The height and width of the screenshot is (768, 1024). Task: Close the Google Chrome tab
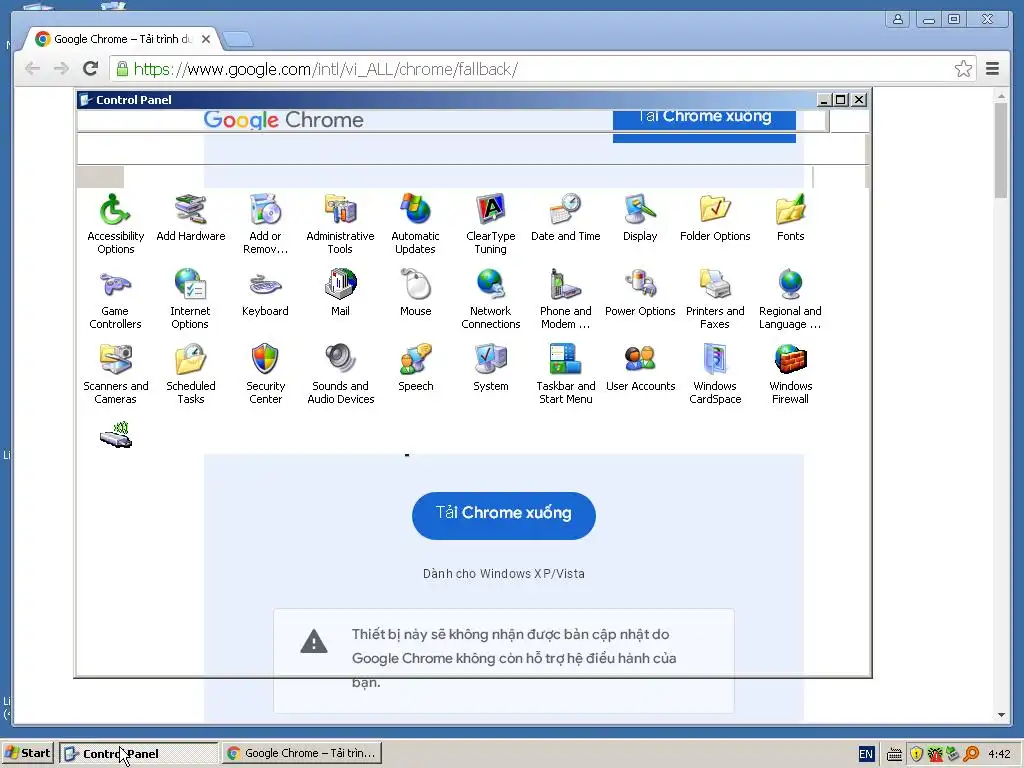click(206, 39)
